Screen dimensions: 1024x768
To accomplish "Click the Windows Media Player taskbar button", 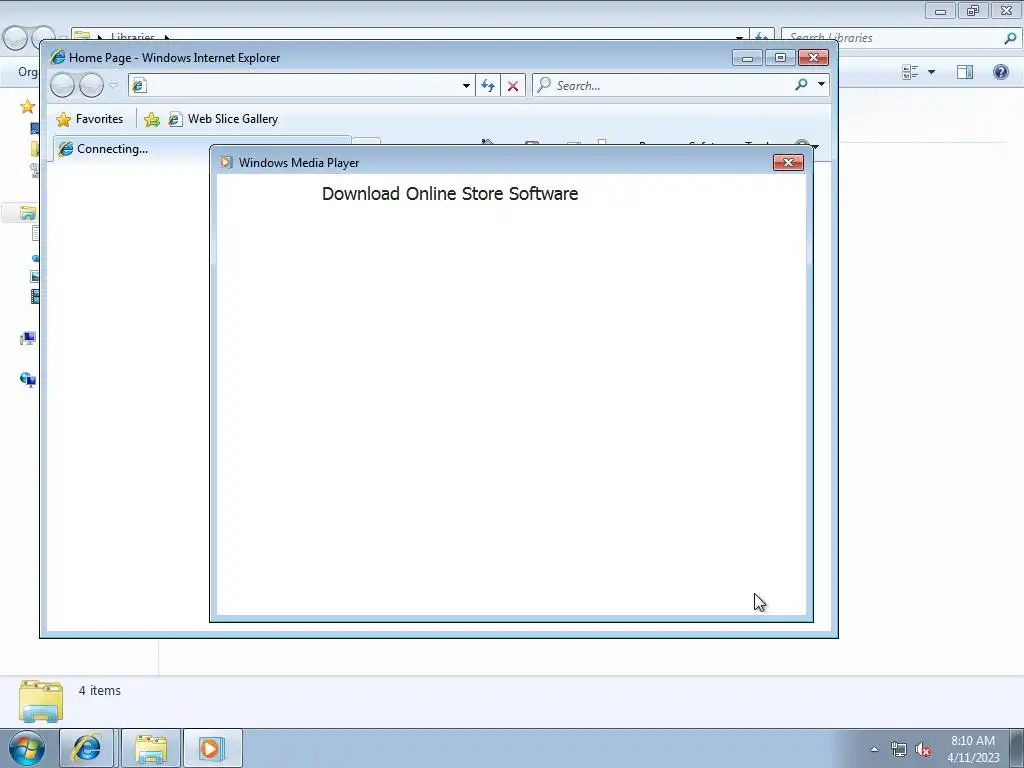I will (x=213, y=748).
